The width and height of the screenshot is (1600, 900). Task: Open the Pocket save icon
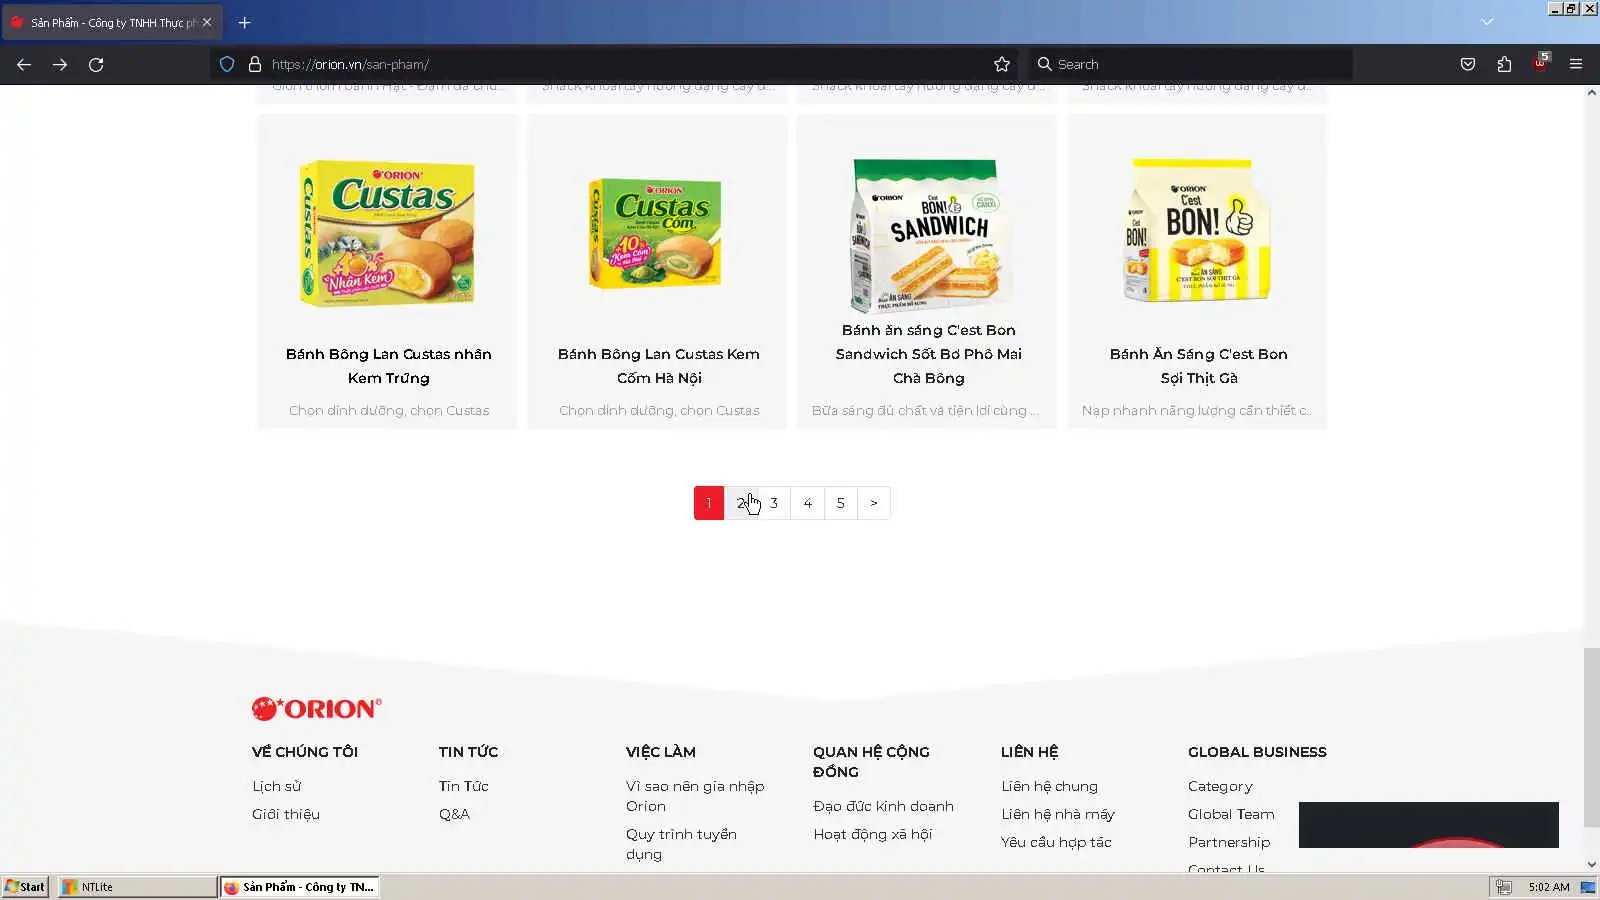click(1468, 64)
